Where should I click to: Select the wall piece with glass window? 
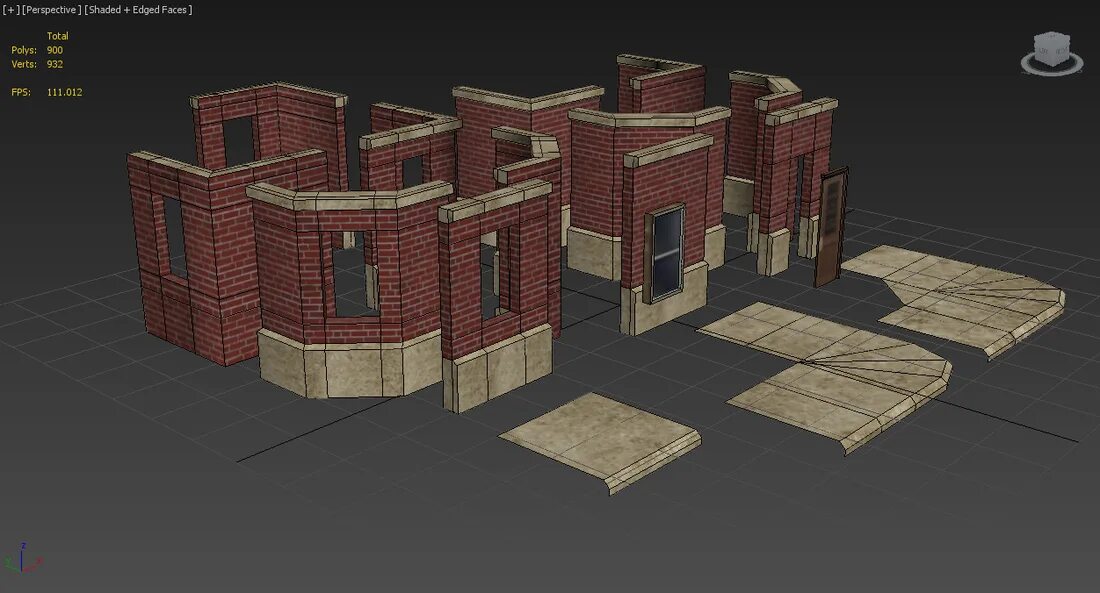pyautogui.click(x=665, y=235)
